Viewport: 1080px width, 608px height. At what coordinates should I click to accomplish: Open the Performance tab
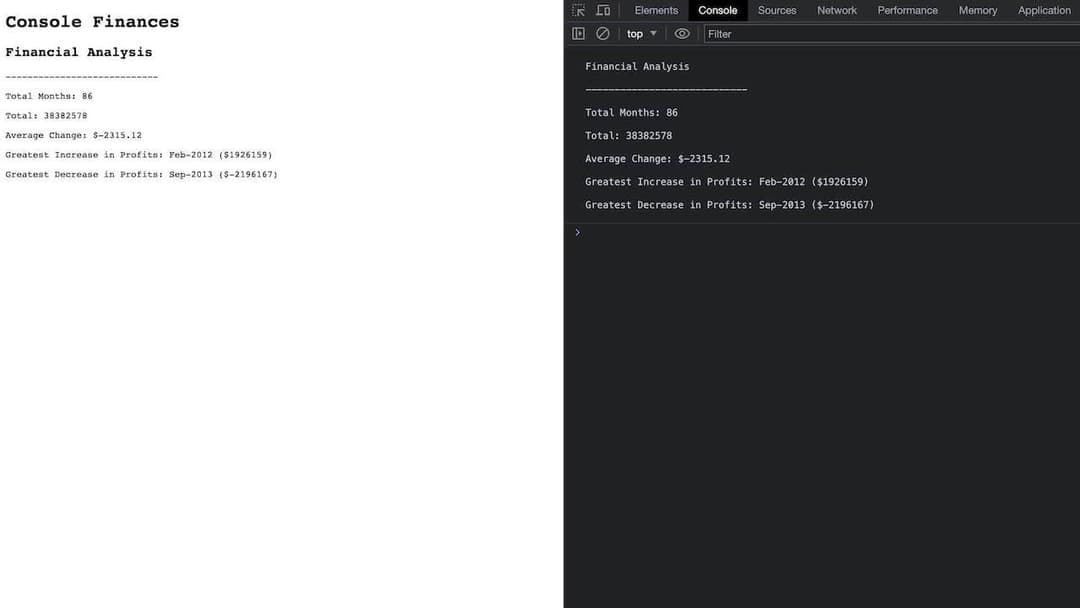click(x=907, y=11)
